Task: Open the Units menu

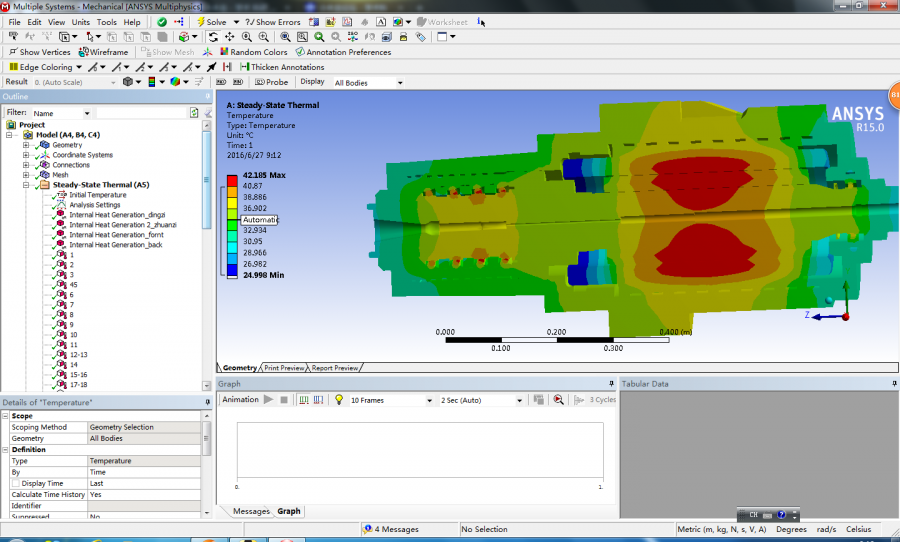Action: (80, 22)
